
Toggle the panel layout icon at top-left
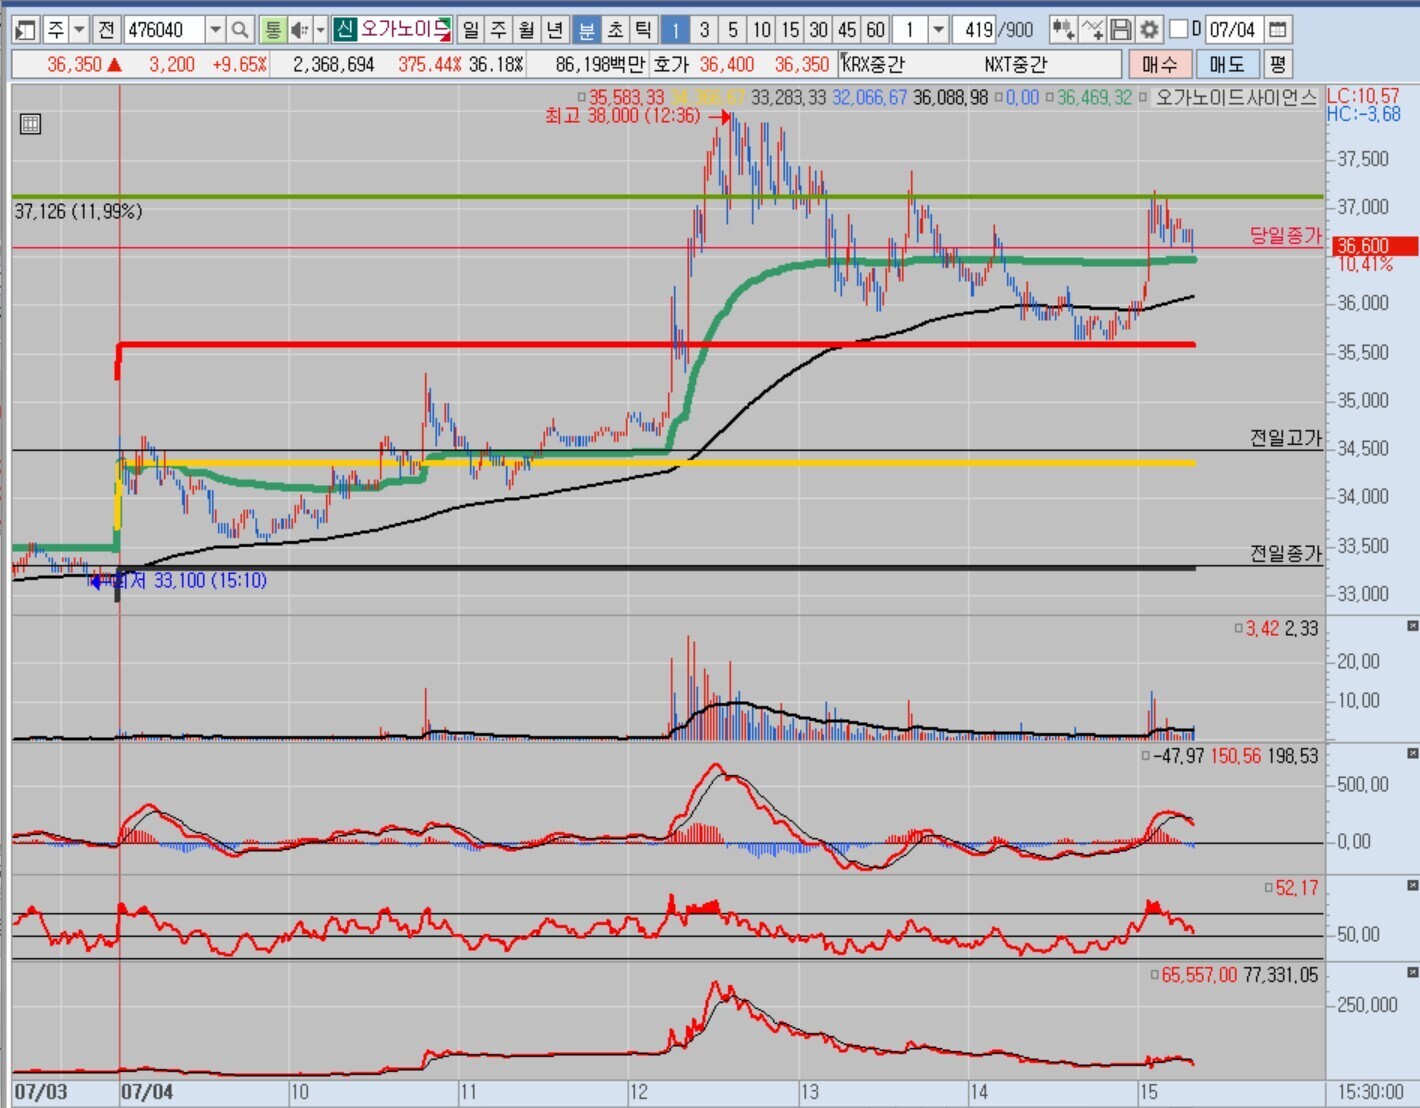point(25,30)
